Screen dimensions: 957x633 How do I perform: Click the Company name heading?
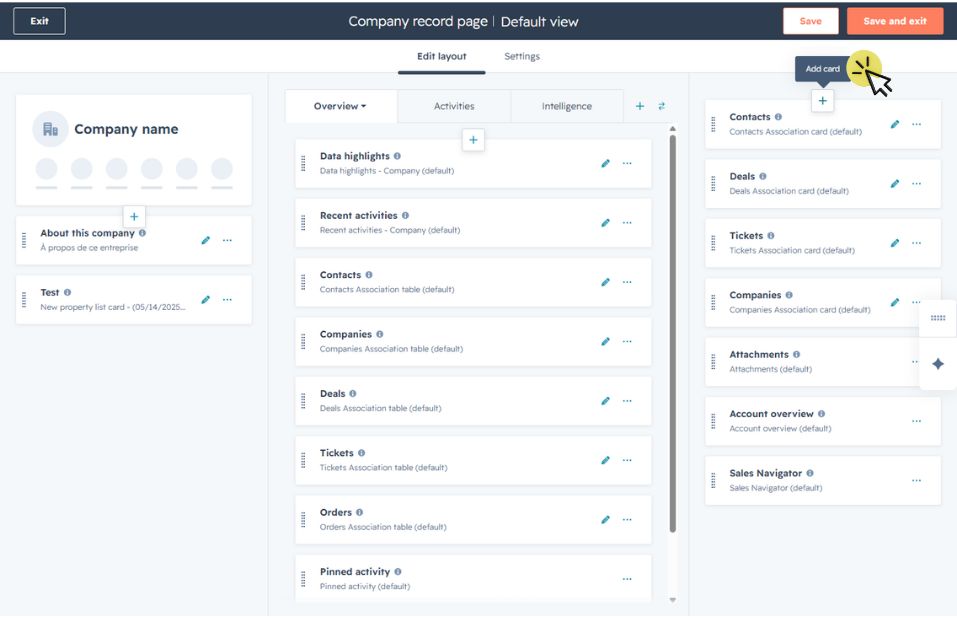[126, 129]
